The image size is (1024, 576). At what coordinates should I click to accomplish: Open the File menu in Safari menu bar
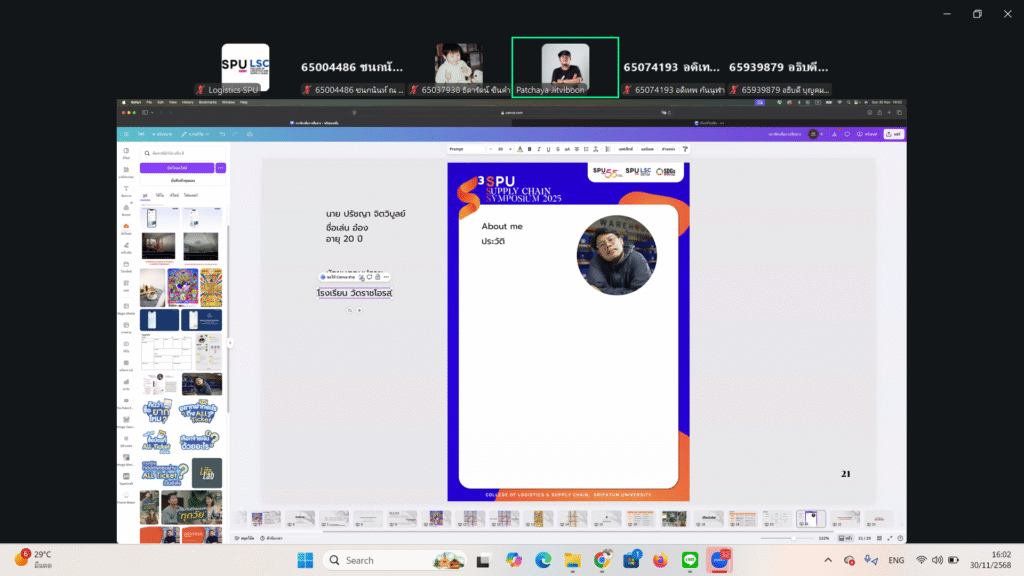point(148,102)
